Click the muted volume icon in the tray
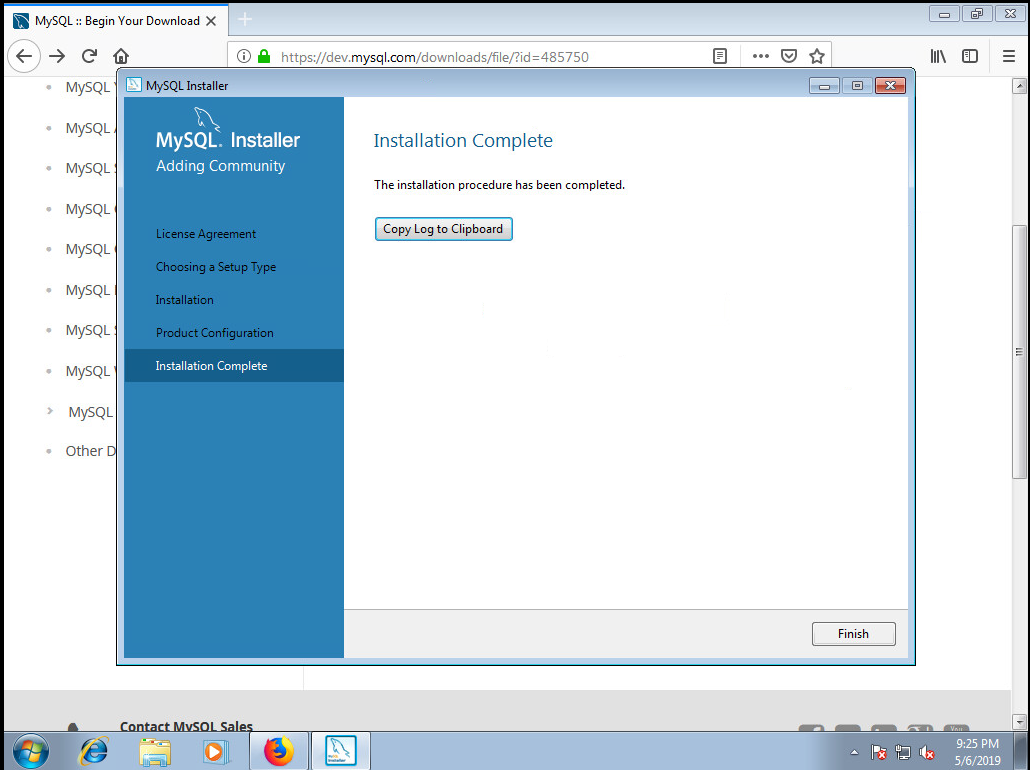The height and width of the screenshot is (770, 1030). coord(927,752)
